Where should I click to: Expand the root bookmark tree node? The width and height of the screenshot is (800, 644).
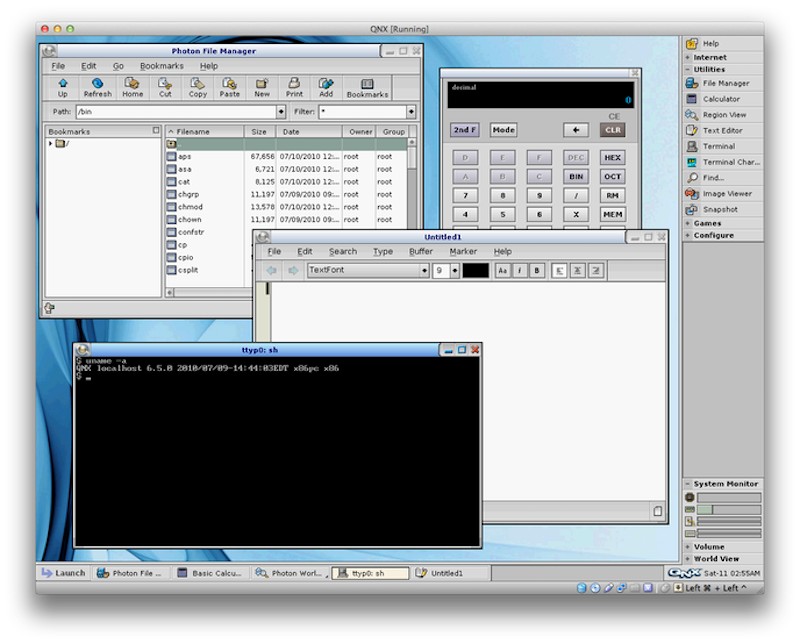click(x=51, y=144)
